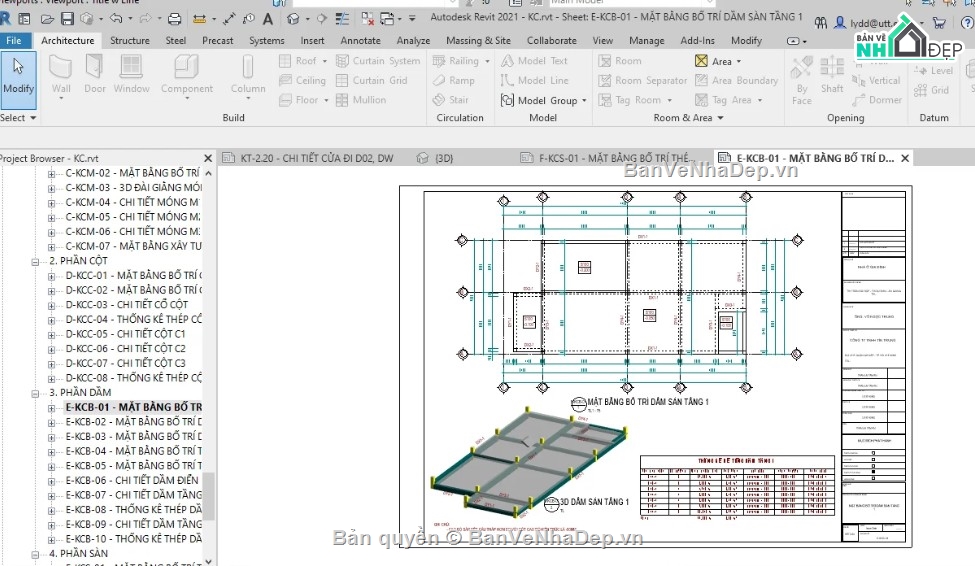Viewport: 975px width, 566px height.
Task: Select the Ceiling tool
Action: 302,80
